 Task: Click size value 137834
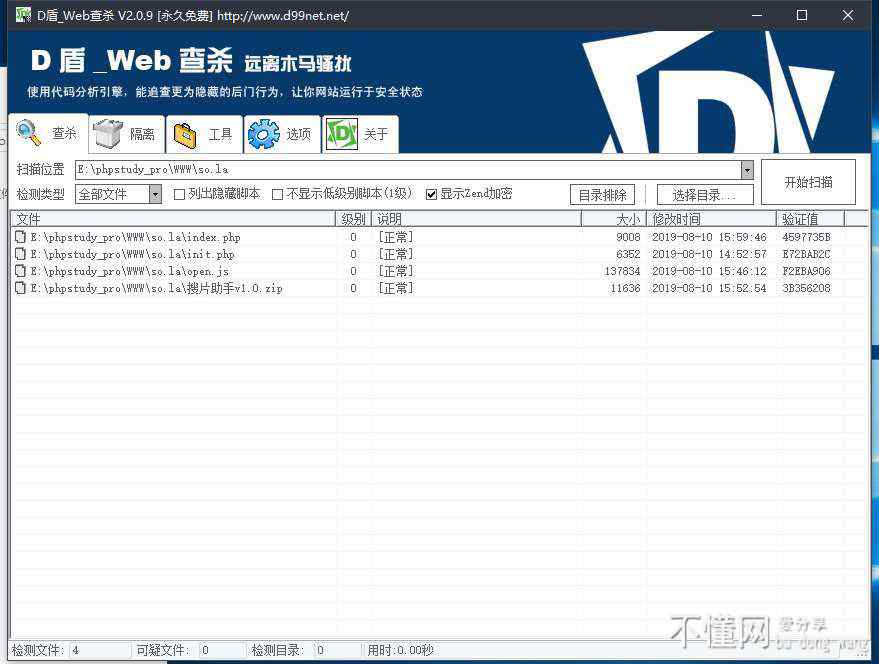tap(622, 271)
